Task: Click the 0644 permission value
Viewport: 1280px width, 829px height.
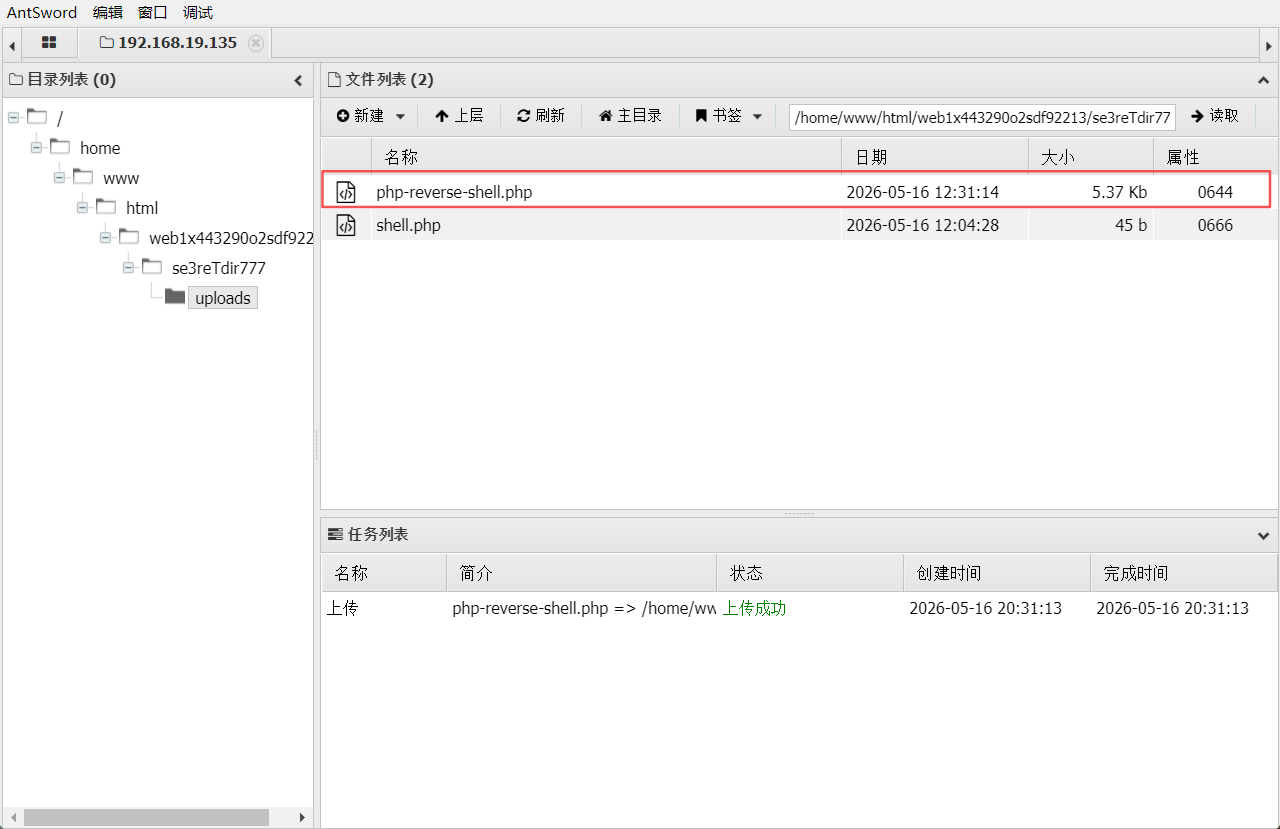Action: pyautogui.click(x=1215, y=192)
